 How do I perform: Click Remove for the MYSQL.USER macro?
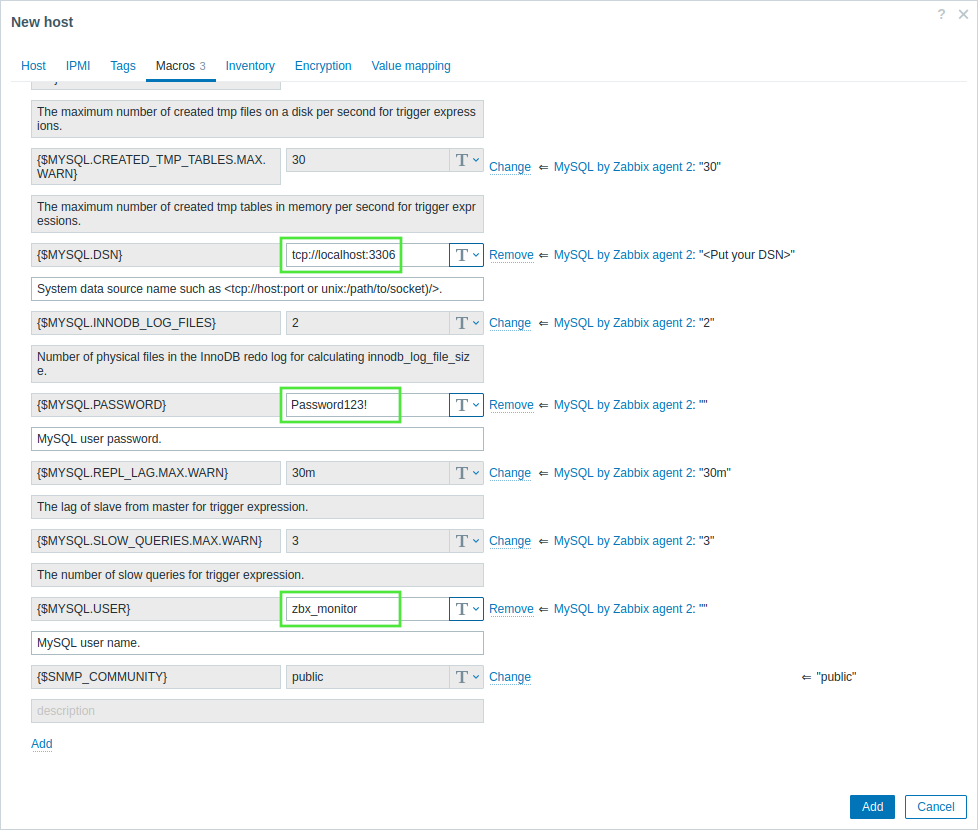(511, 609)
